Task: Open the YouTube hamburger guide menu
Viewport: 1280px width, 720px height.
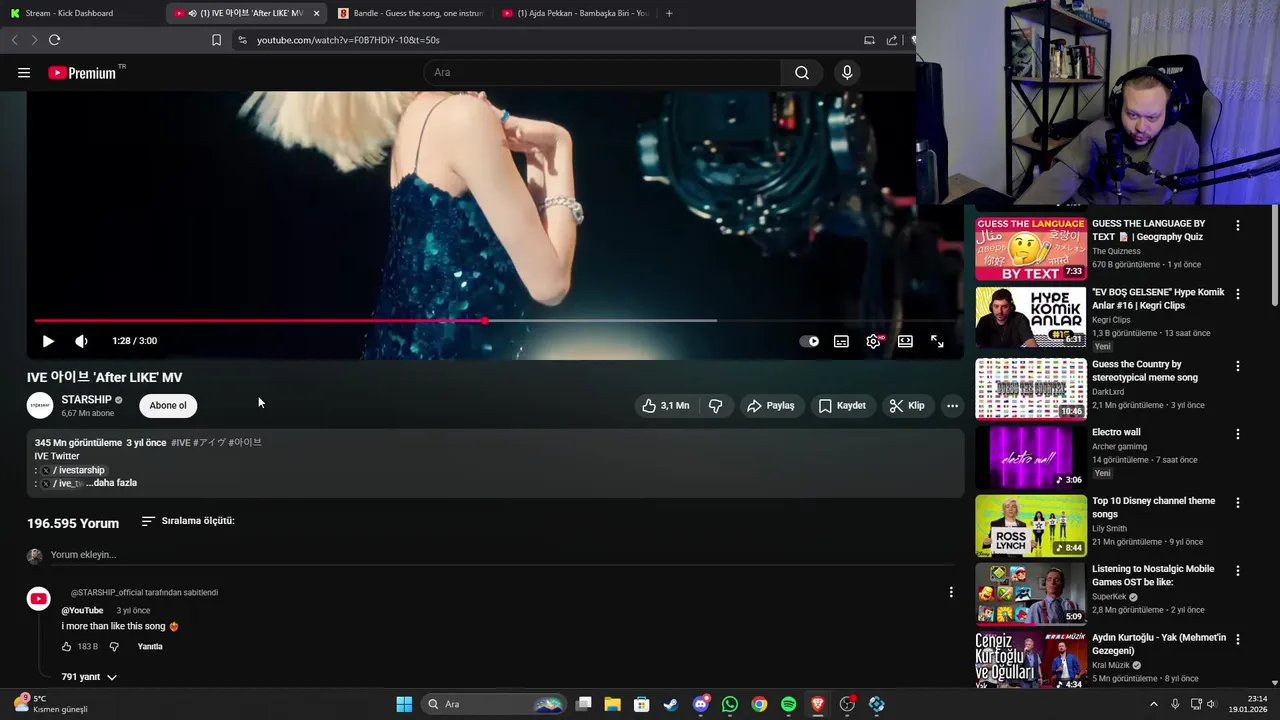Action: 24,72
